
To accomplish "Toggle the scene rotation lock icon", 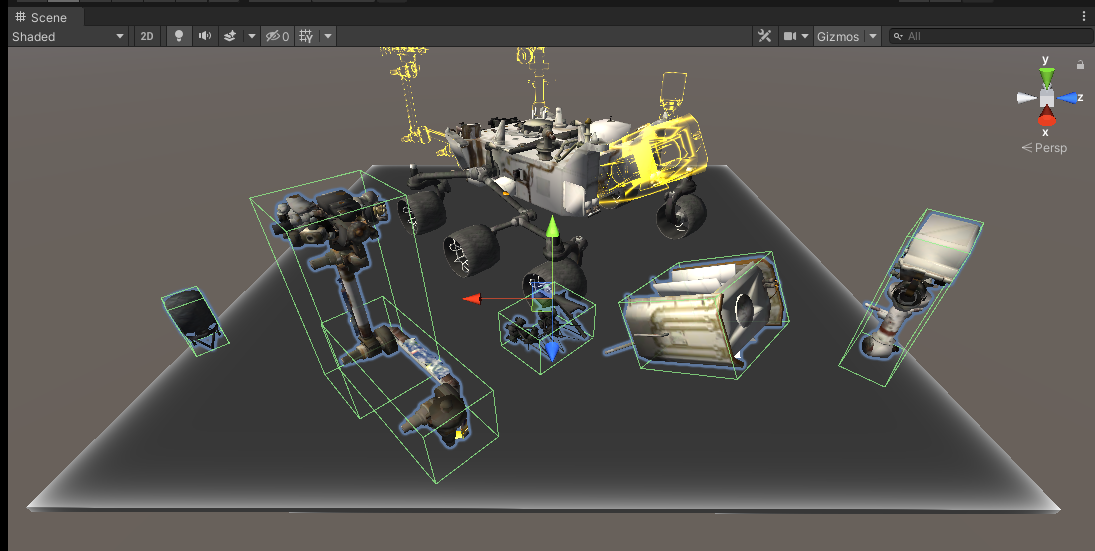I will [1080, 64].
